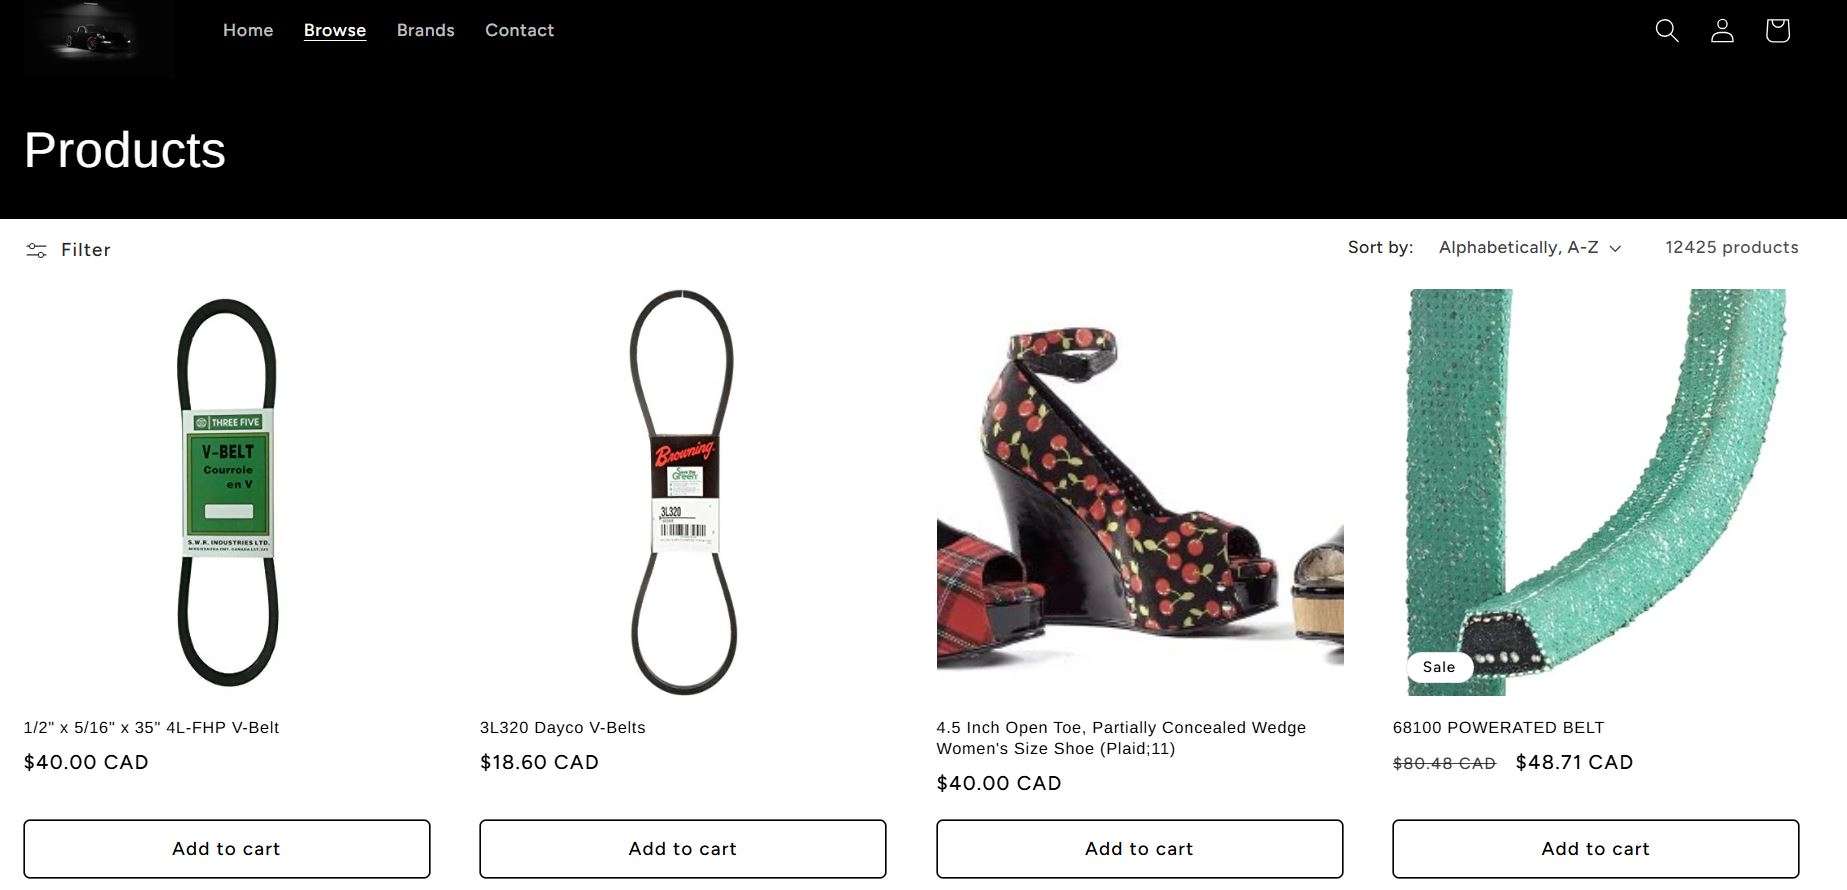Viewport: 1847px width, 890px height.
Task: Open the search magnifier icon
Action: pos(1667,31)
